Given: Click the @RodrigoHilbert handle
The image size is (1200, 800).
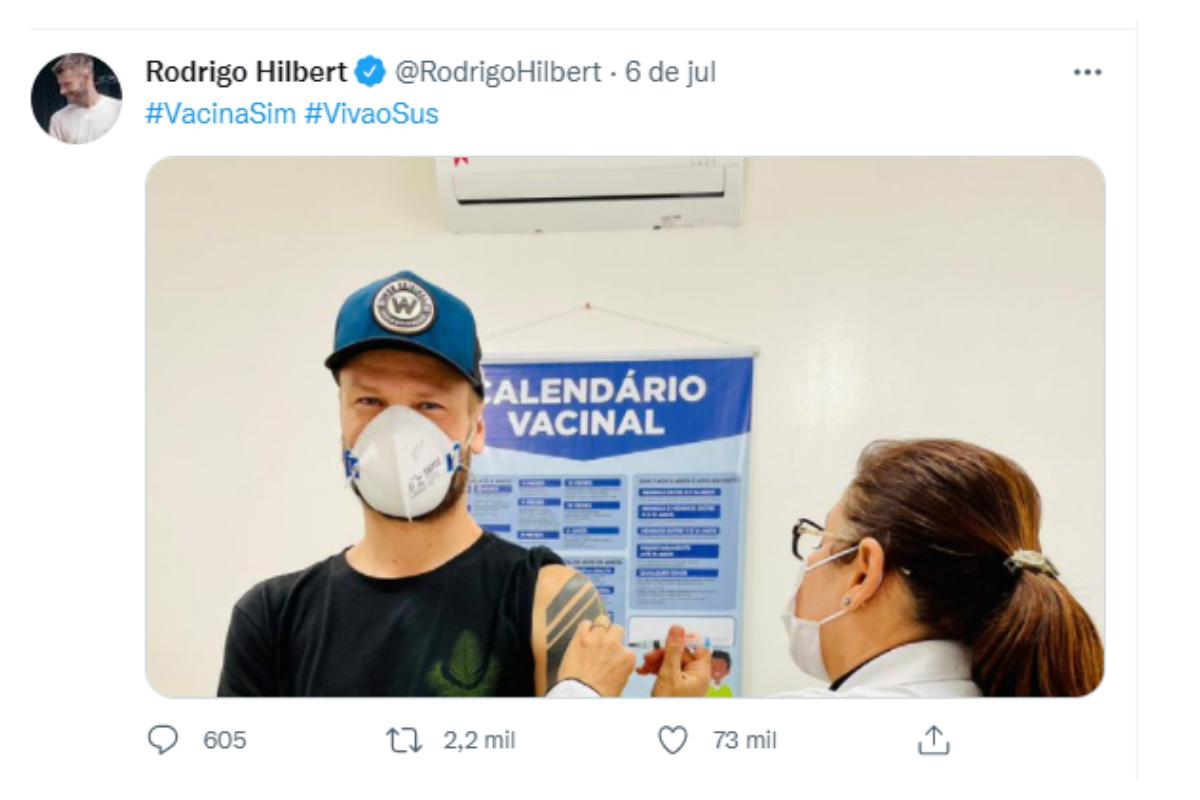Looking at the screenshot, I should click(499, 73).
